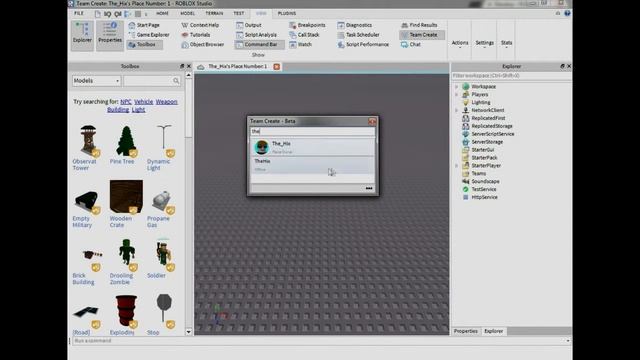Image resolution: width=640 pixels, height=360 pixels.
Task: Expand the Workspace tree node
Action: [457, 87]
